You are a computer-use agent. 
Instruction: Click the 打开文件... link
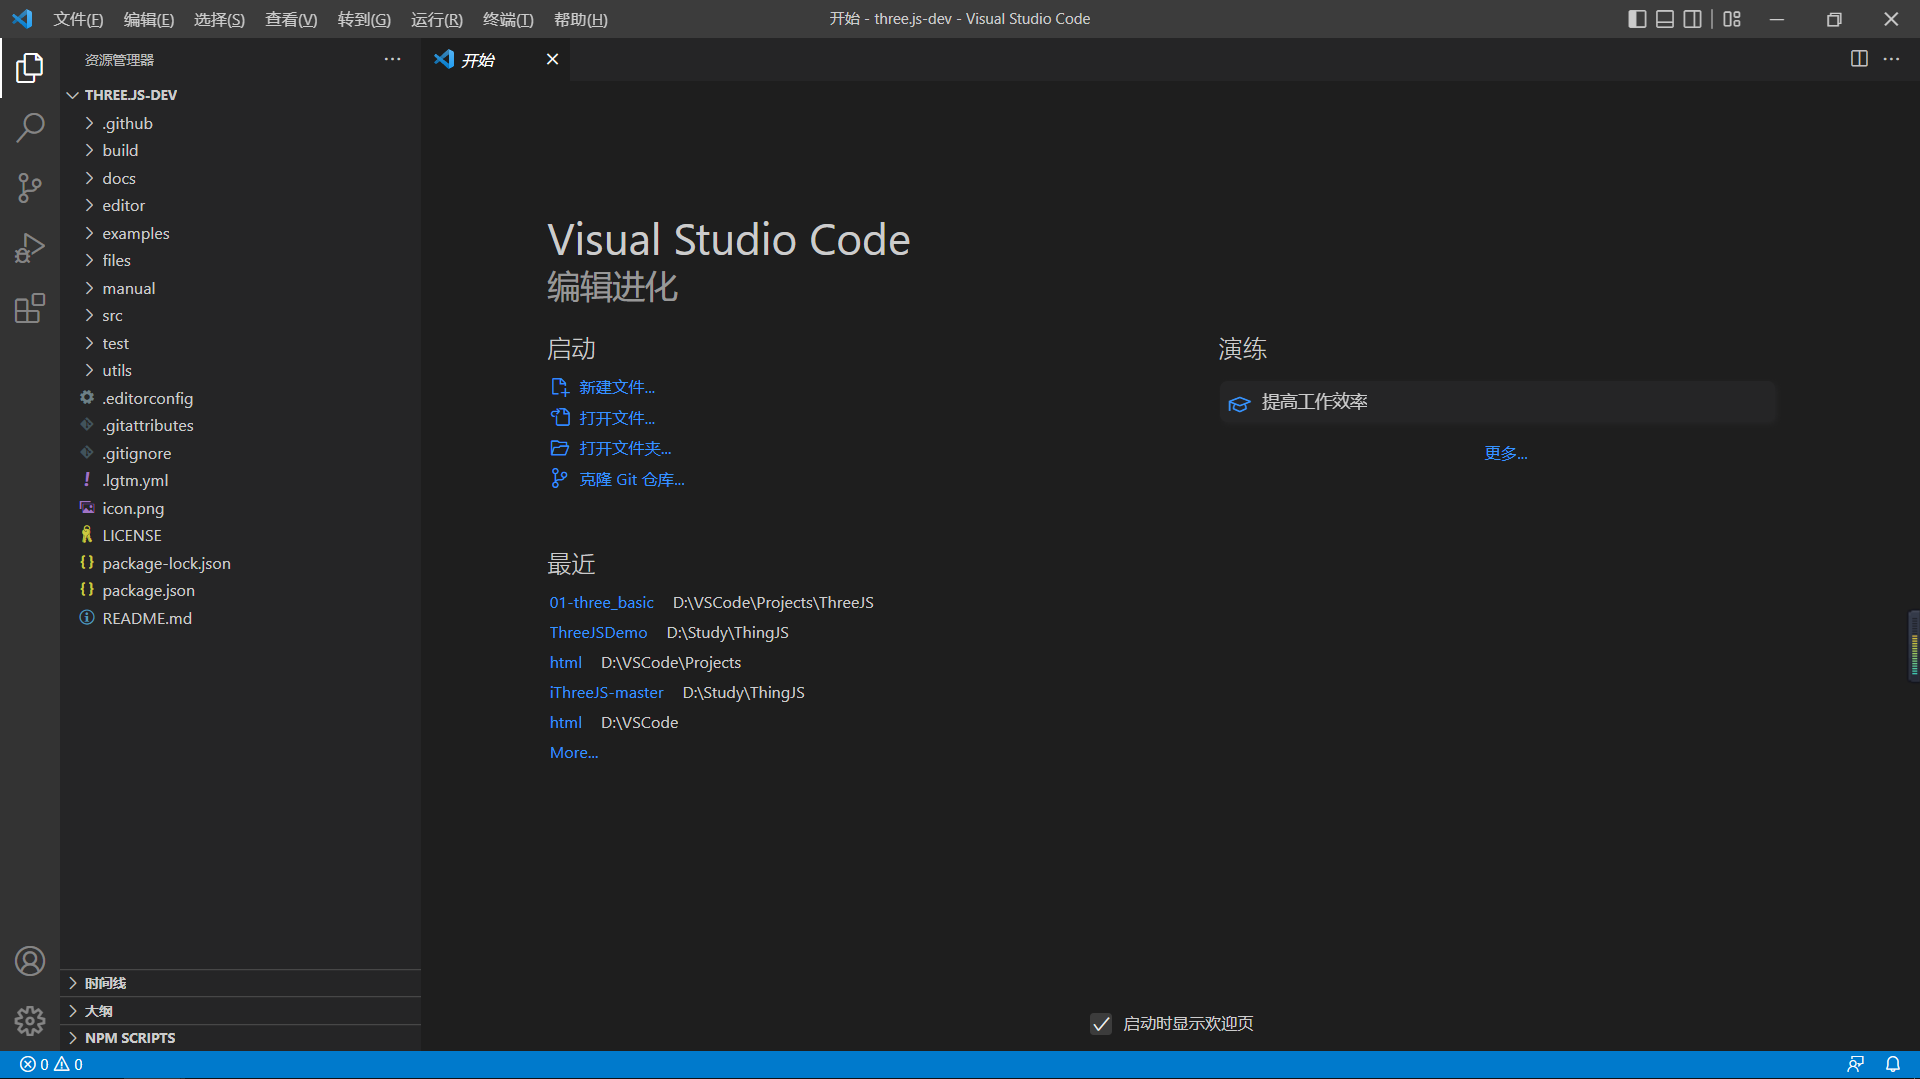pyautogui.click(x=617, y=418)
